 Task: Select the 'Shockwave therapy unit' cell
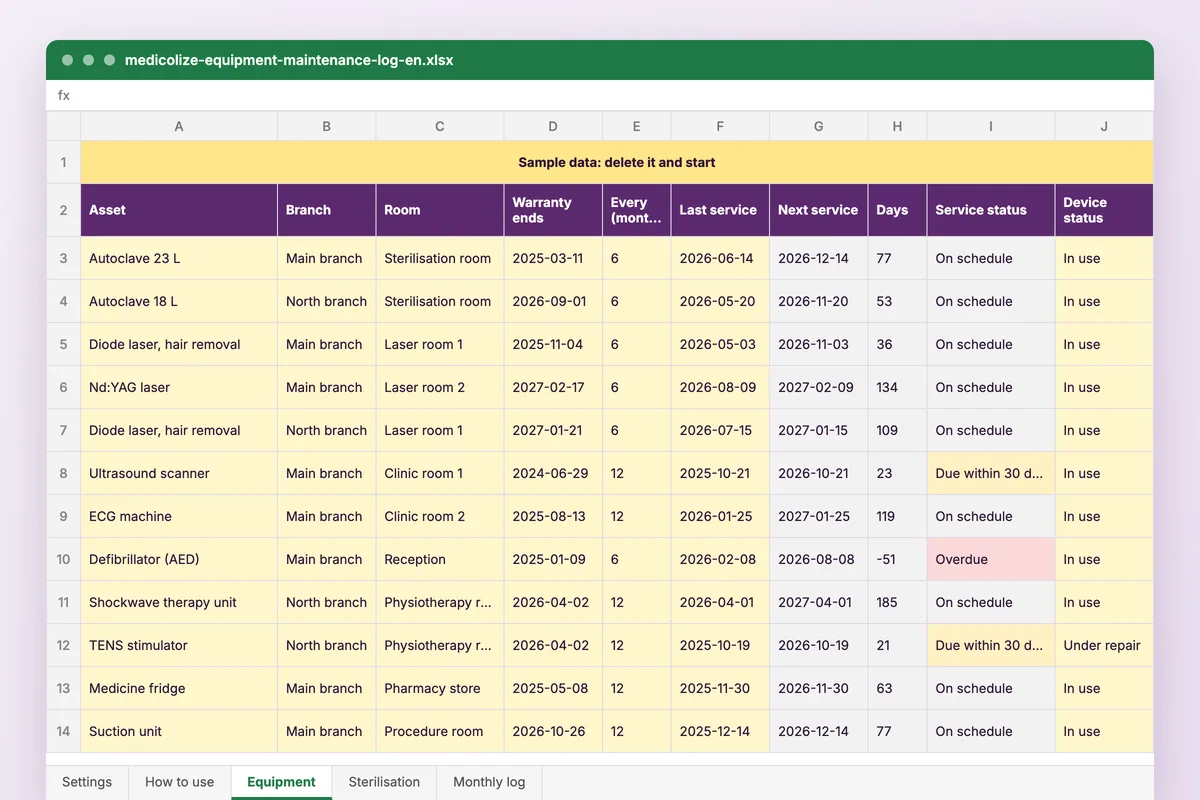[179, 602]
